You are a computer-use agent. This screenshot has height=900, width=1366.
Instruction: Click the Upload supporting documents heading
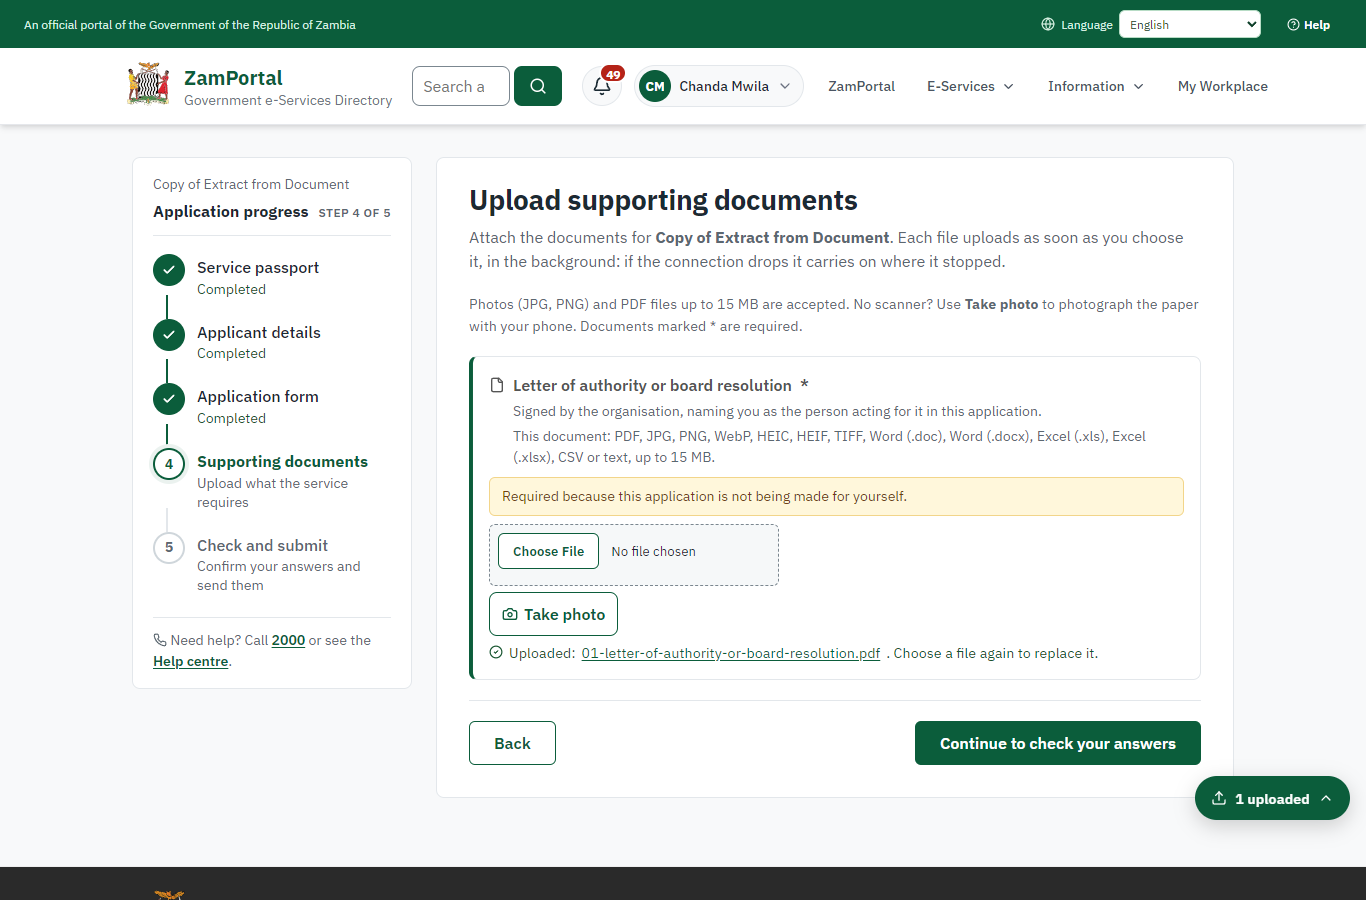[663, 200]
